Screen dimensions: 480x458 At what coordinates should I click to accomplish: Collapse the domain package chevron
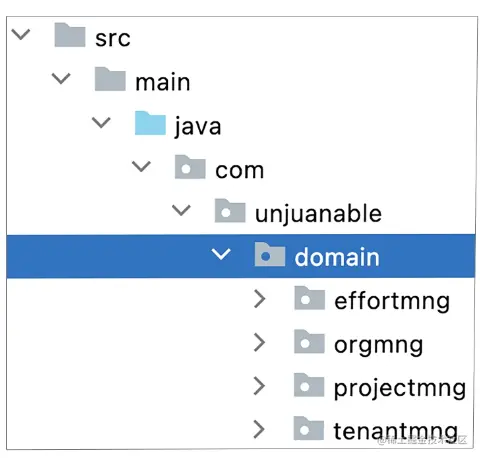click(221, 254)
